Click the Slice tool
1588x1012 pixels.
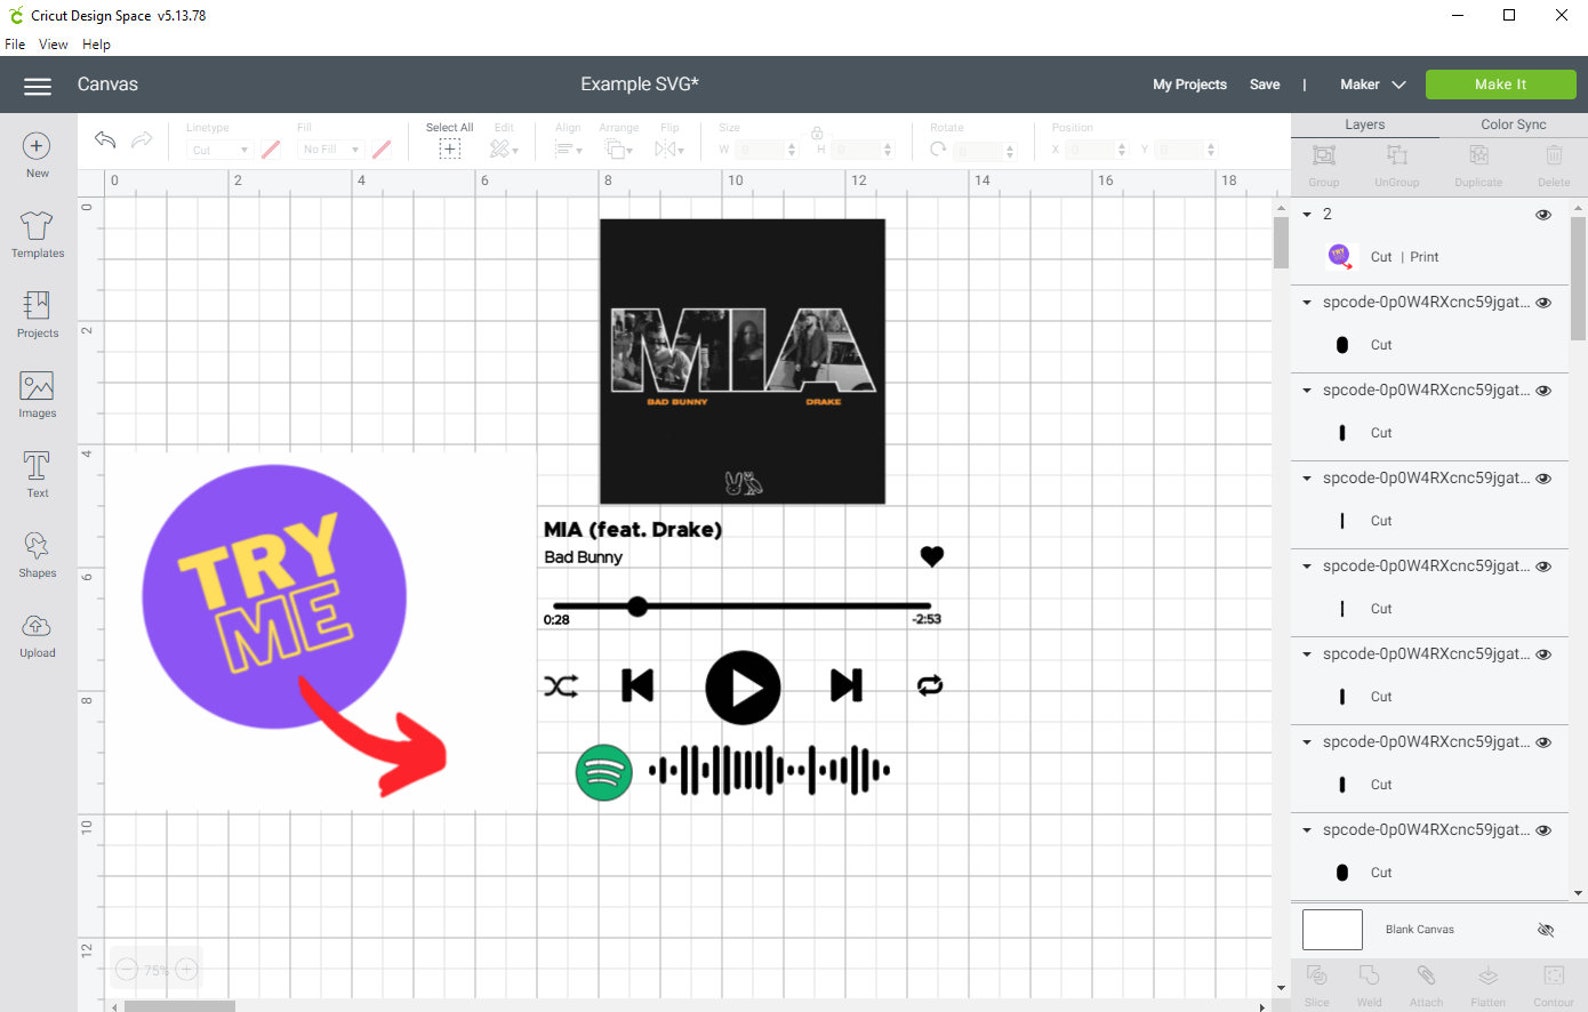[1317, 975]
